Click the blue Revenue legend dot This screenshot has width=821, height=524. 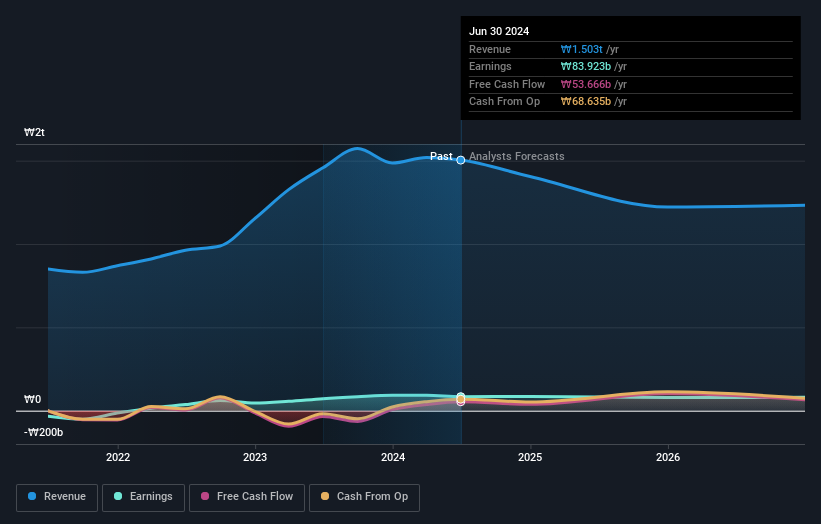pos(32,496)
